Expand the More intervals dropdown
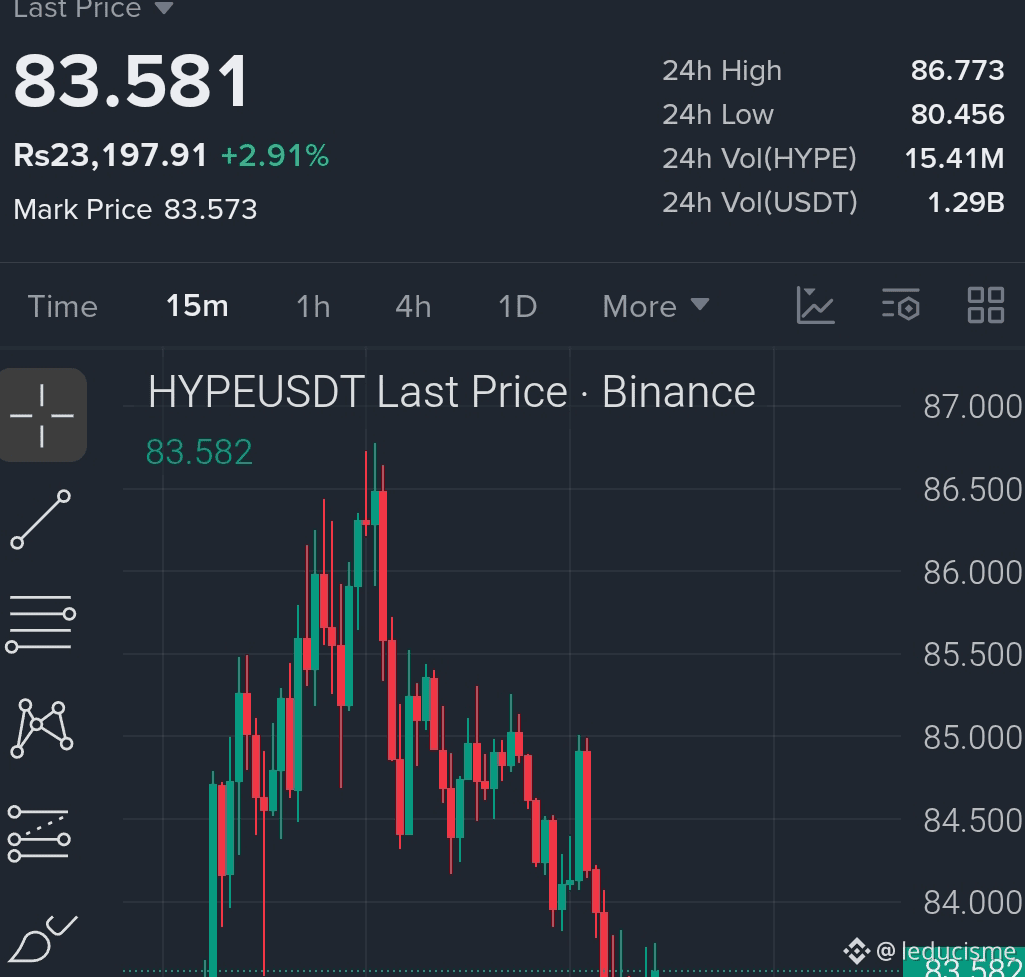 pos(656,306)
